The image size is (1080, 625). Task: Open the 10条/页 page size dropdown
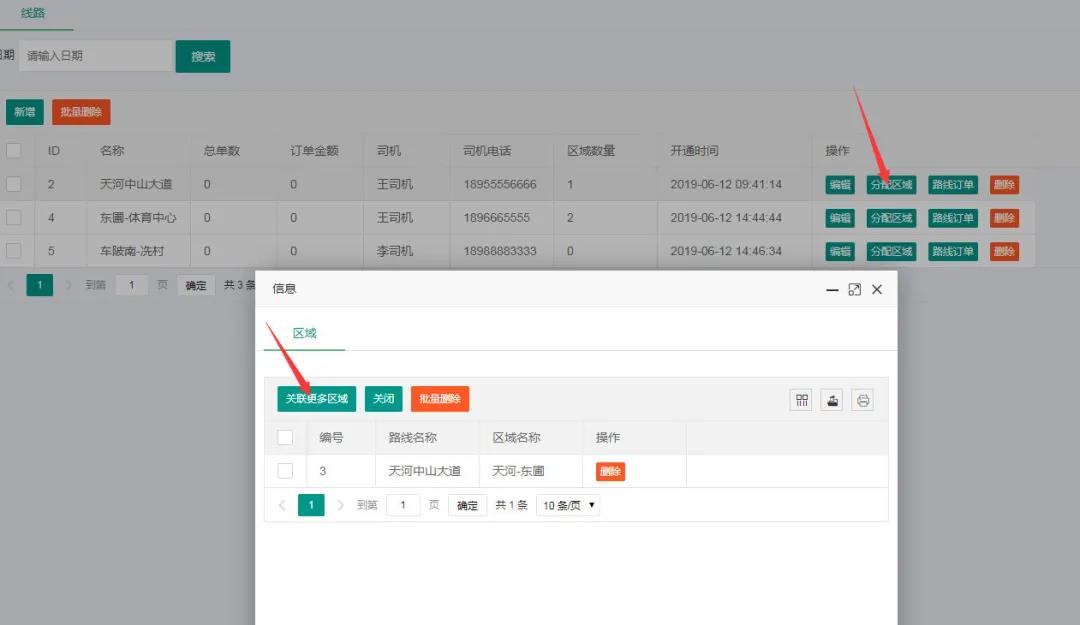click(x=568, y=505)
